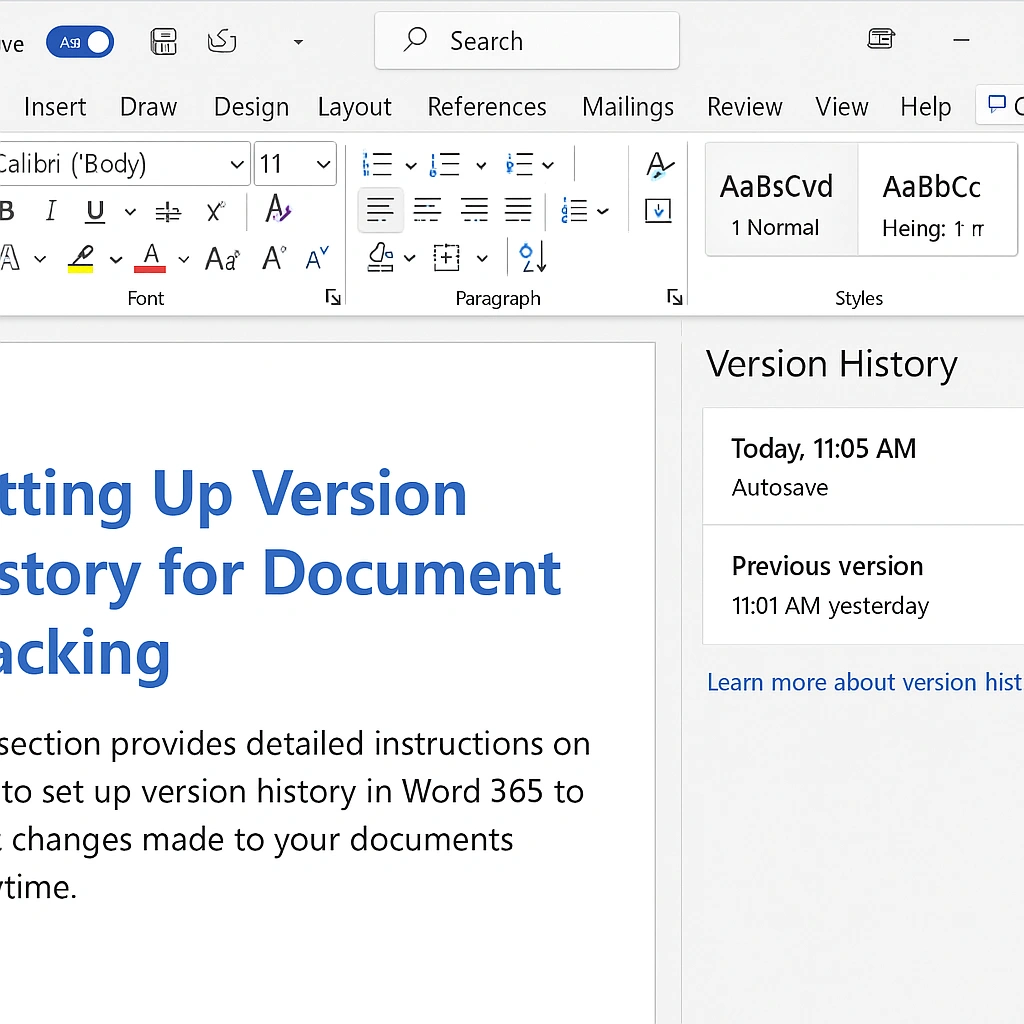Image resolution: width=1024 pixels, height=1024 pixels.
Task: Click the Shading paint bucket icon
Action: [x=380, y=257]
